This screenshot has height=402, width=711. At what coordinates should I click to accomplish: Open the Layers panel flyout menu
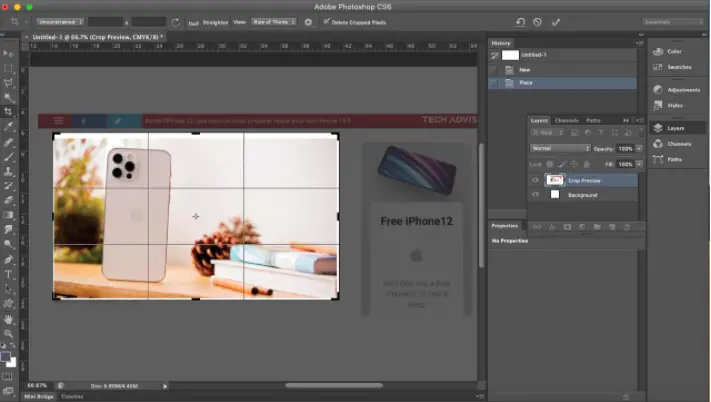click(x=639, y=120)
